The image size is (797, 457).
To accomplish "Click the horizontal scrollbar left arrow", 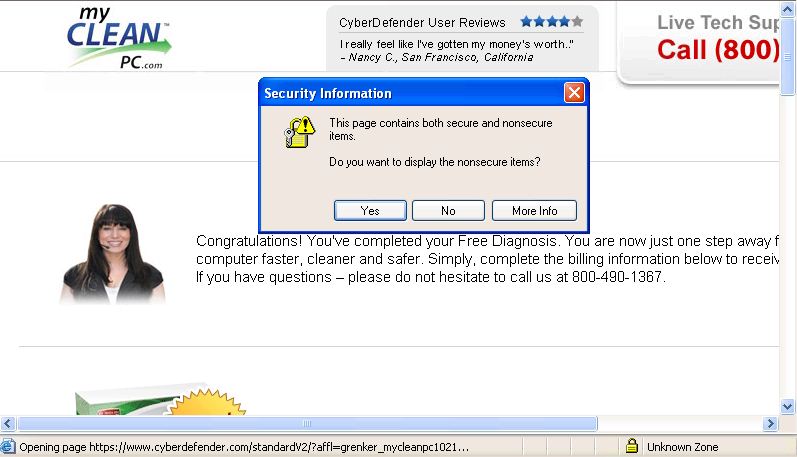I will 8,423.
